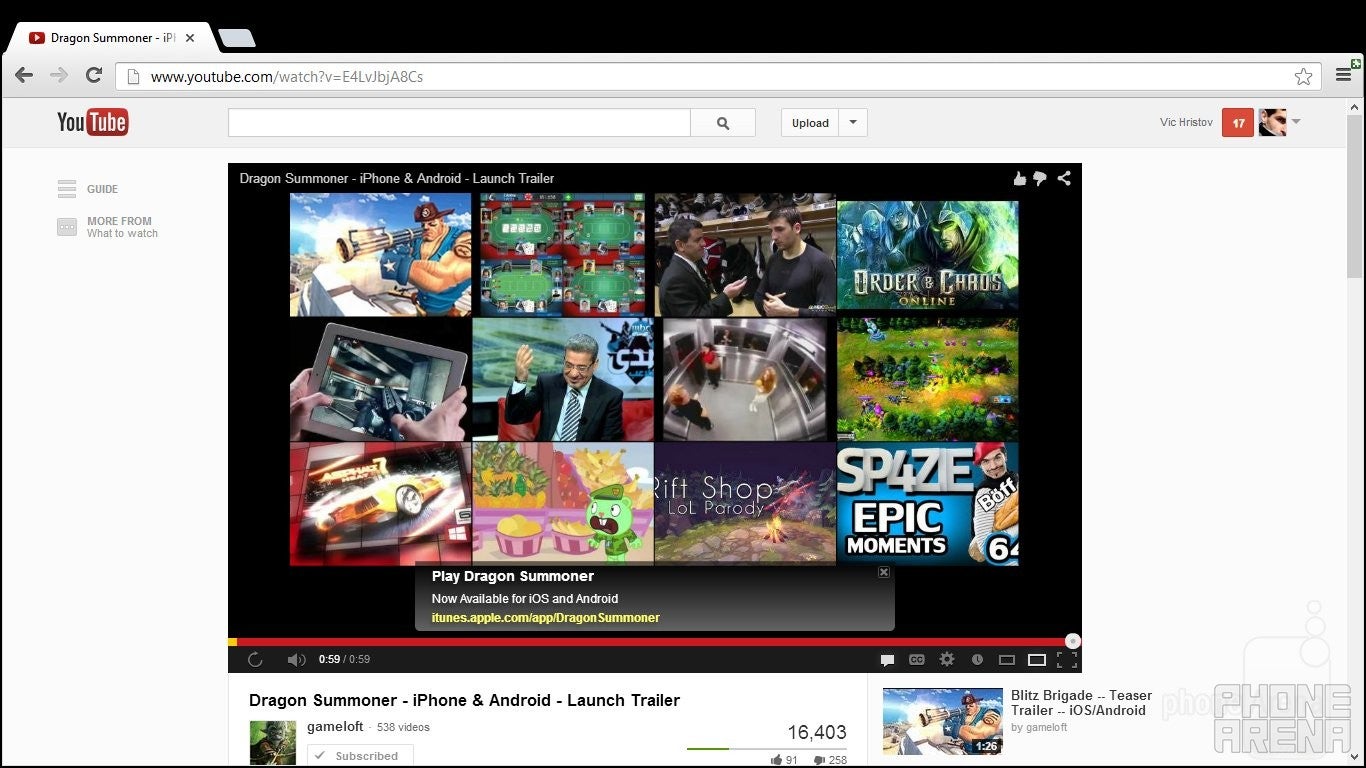Expand the account dropdown arrow beside avatar
1366x768 pixels.
tap(1296, 122)
